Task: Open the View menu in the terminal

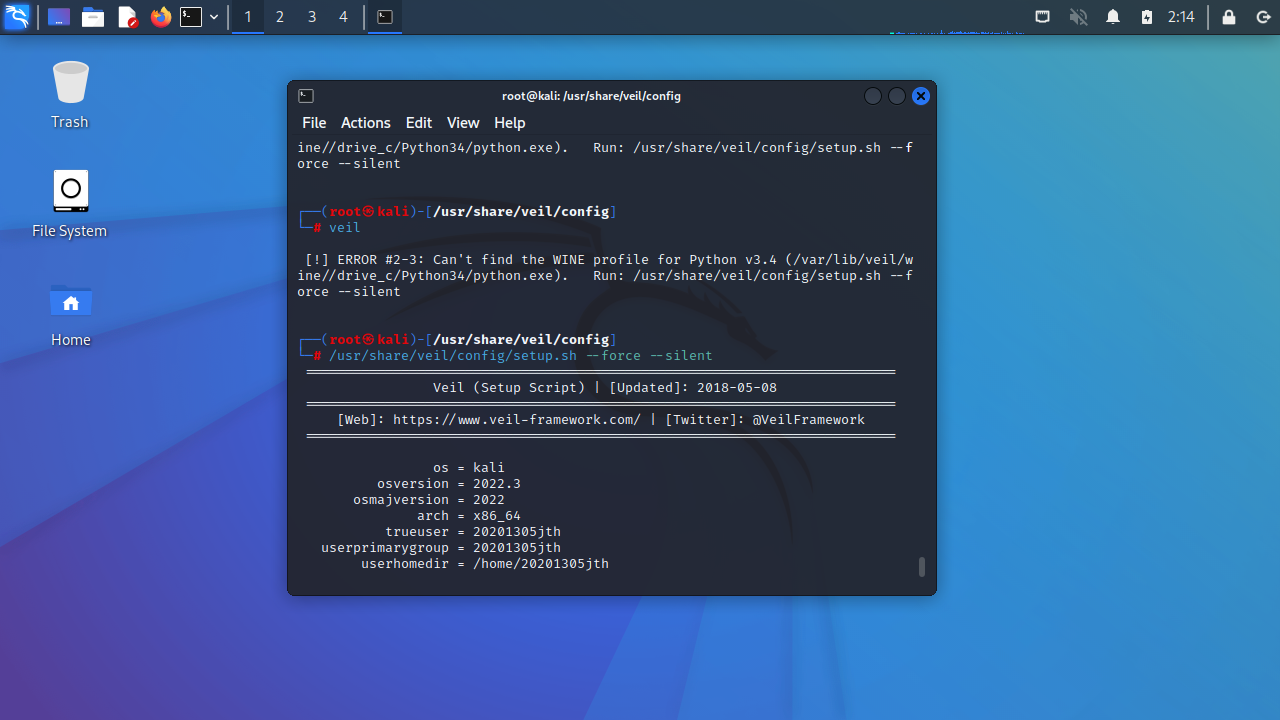Action: (x=463, y=123)
